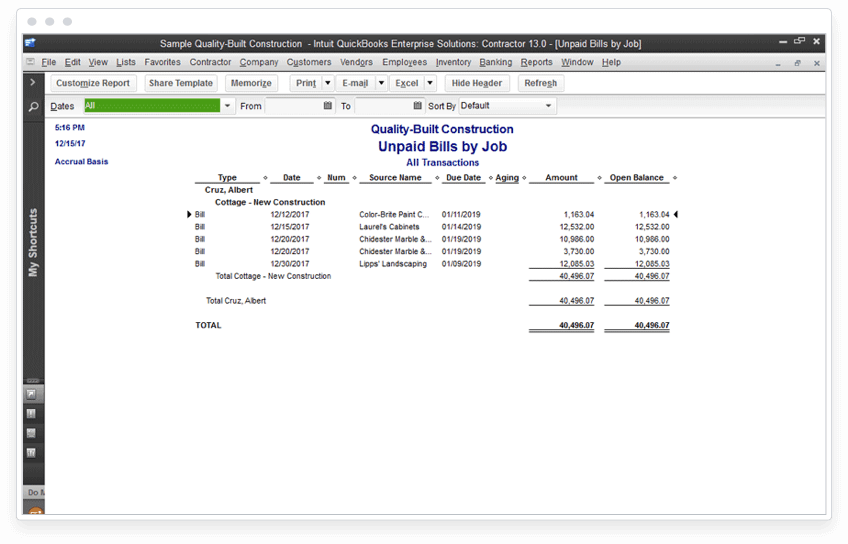Click into the From date field
Image resolution: width=848 pixels, height=544 pixels.
tap(294, 106)
